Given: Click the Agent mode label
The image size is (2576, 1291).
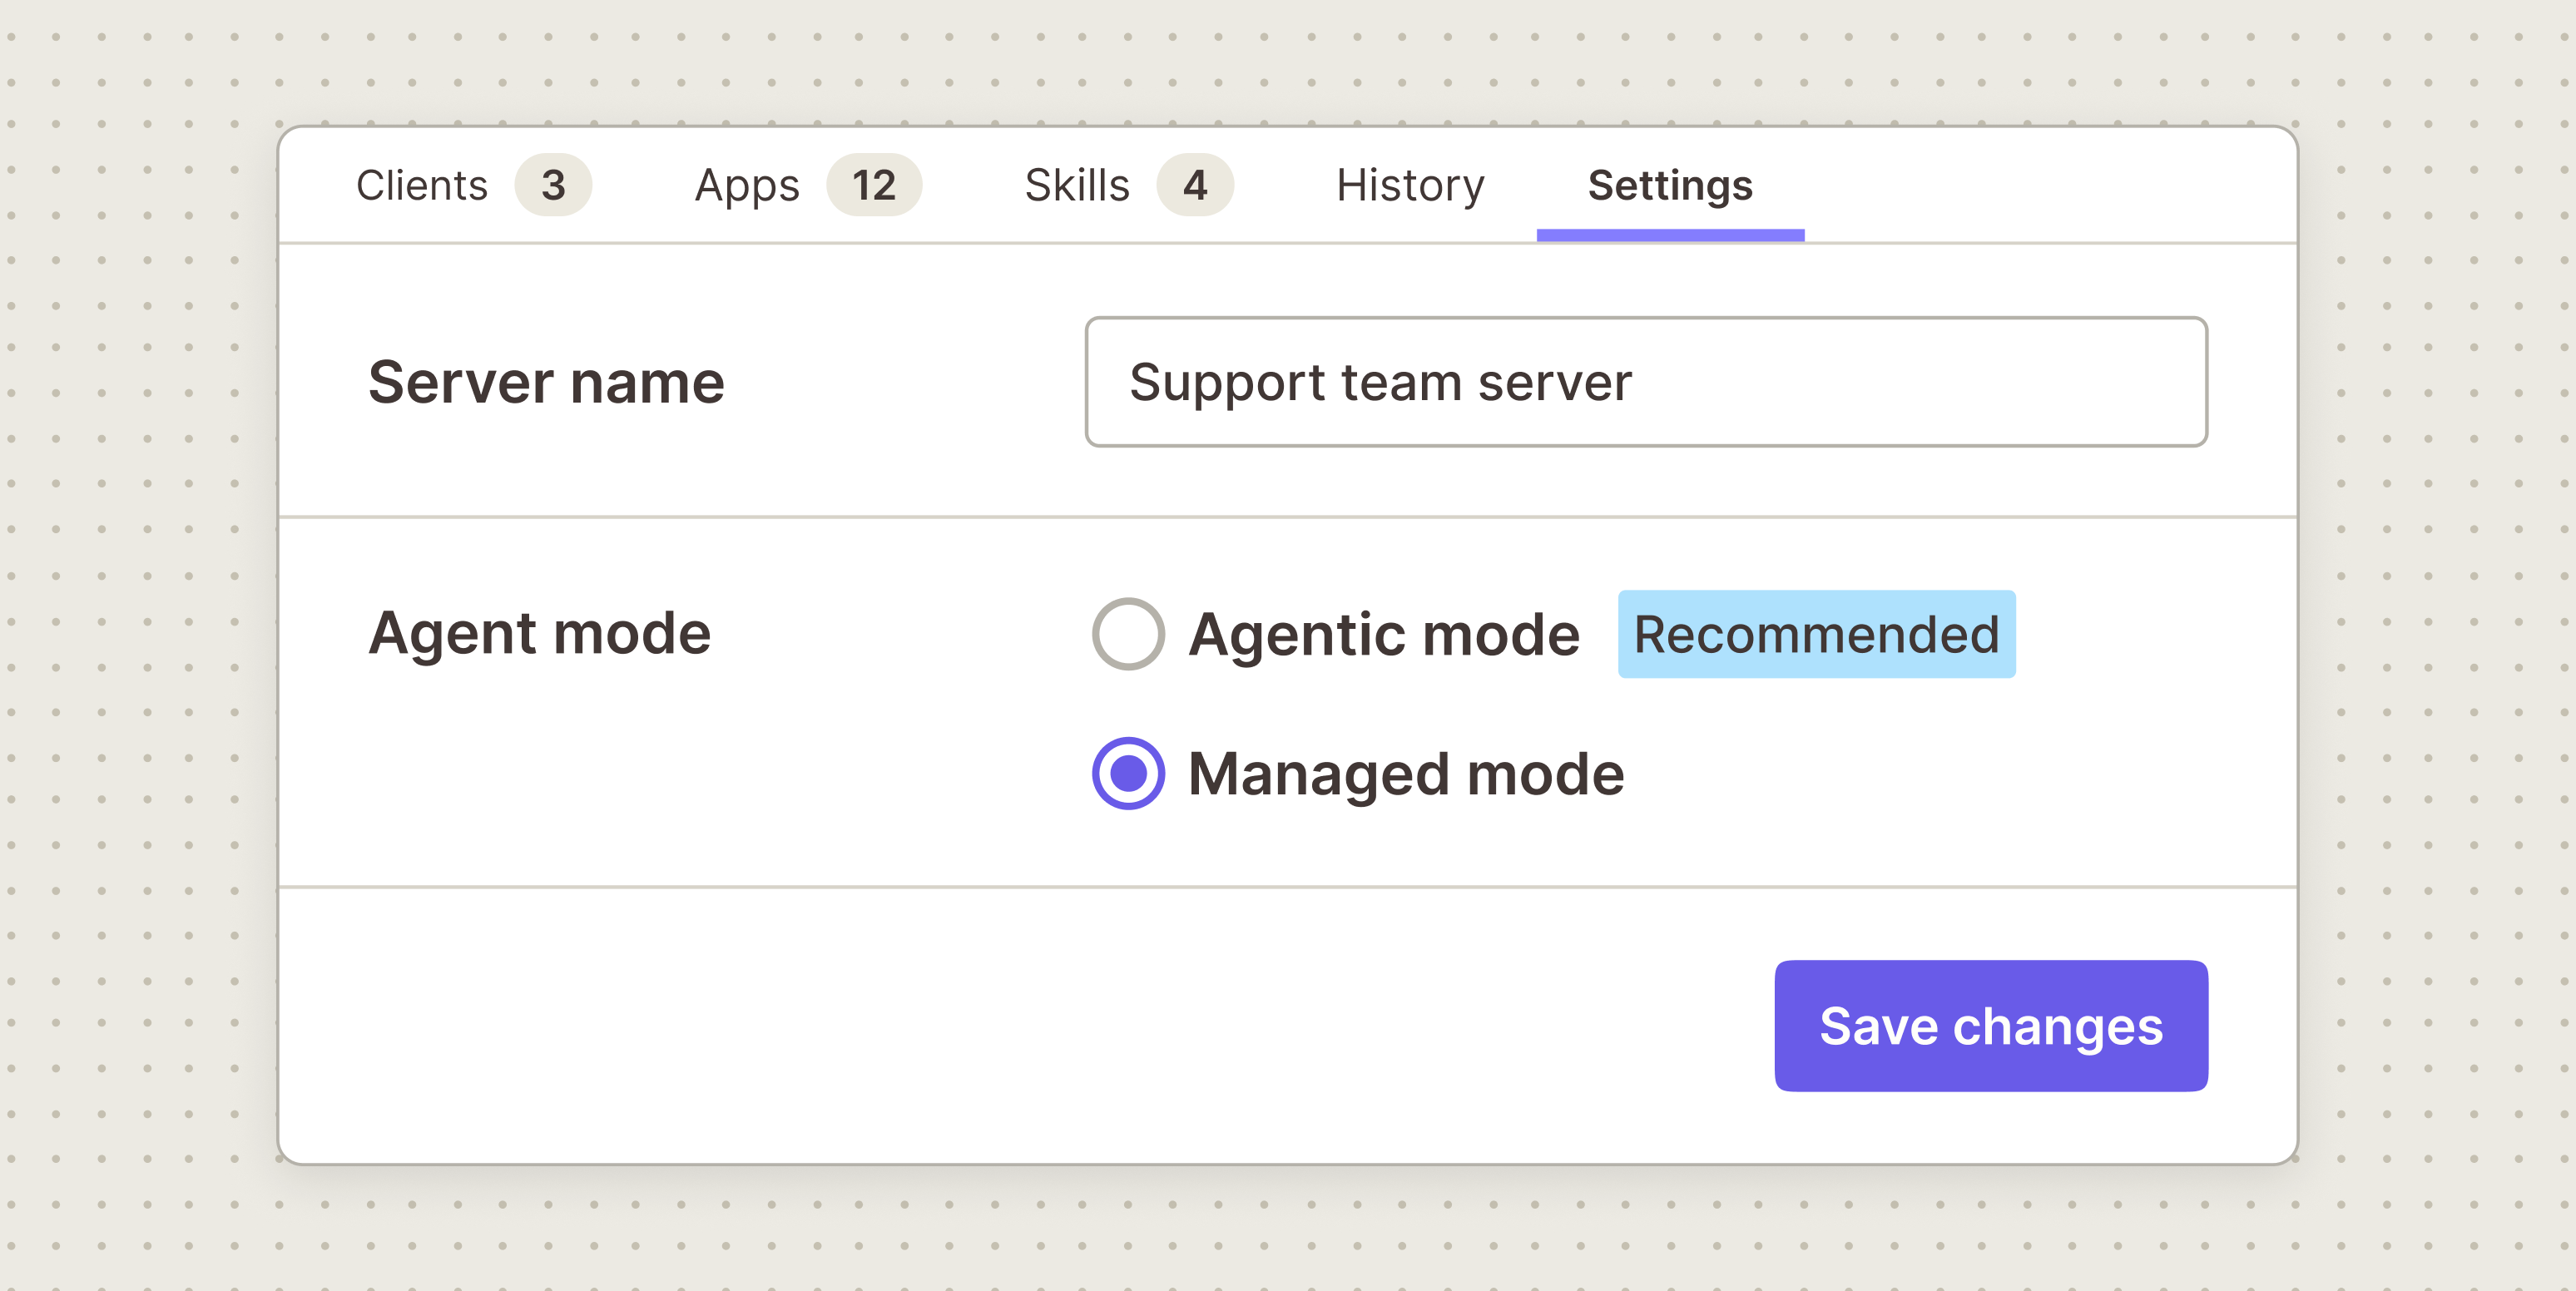Looking at the screenshot, I should (x=540, y=634).
